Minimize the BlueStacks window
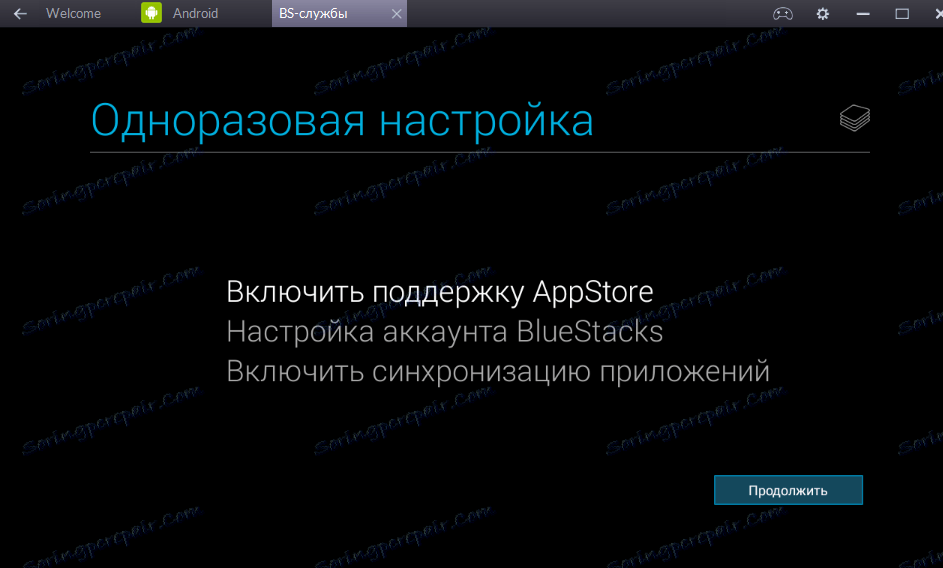The width and height of the screenshot is (943, 568). 863,13
